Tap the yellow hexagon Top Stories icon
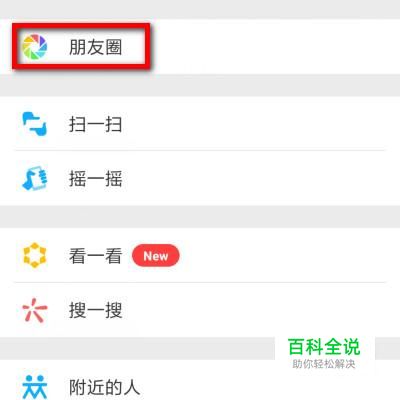The image size is (400, 400). pyautogui.click(x=35, y=256)
